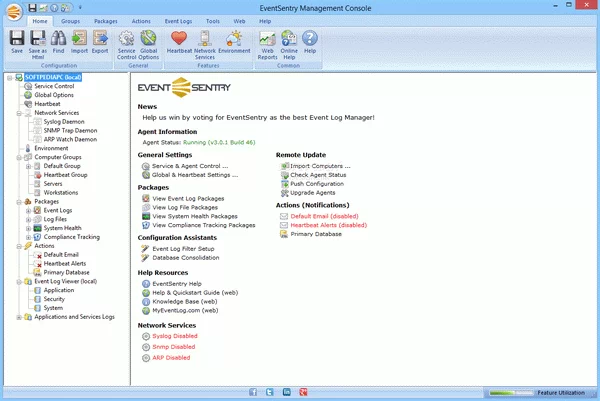Open Knowledge Base (web) link
600x401 pixels.
coord(185,302)
